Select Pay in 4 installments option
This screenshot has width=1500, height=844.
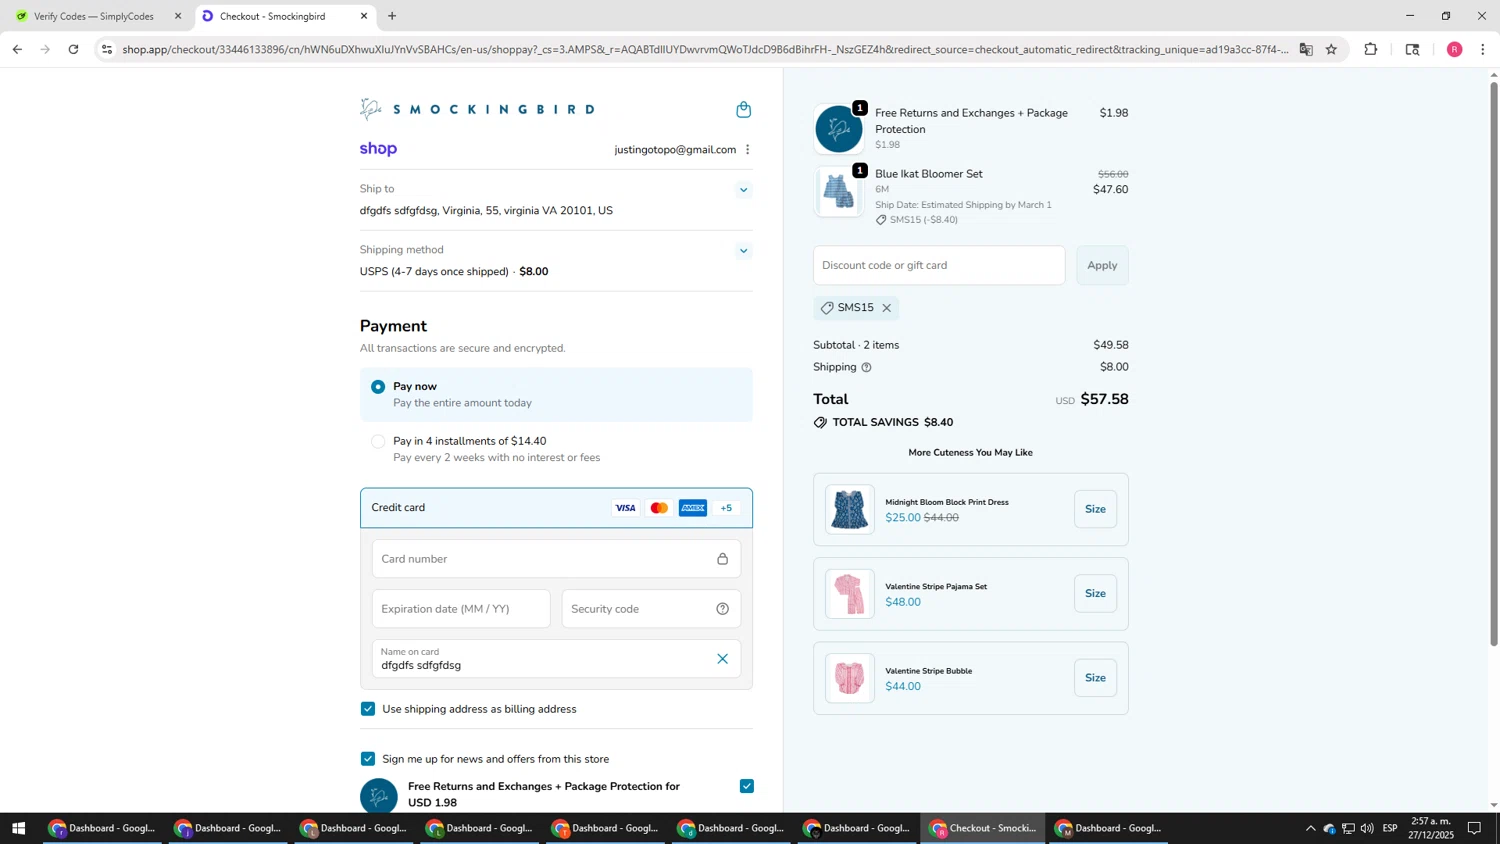pyautogui.click(x=378, y=441)
